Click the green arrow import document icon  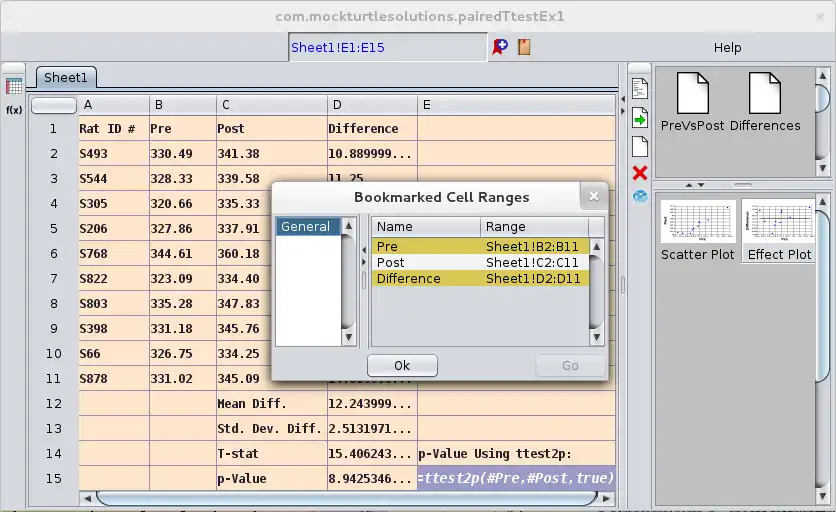click(x=640, y=118)
